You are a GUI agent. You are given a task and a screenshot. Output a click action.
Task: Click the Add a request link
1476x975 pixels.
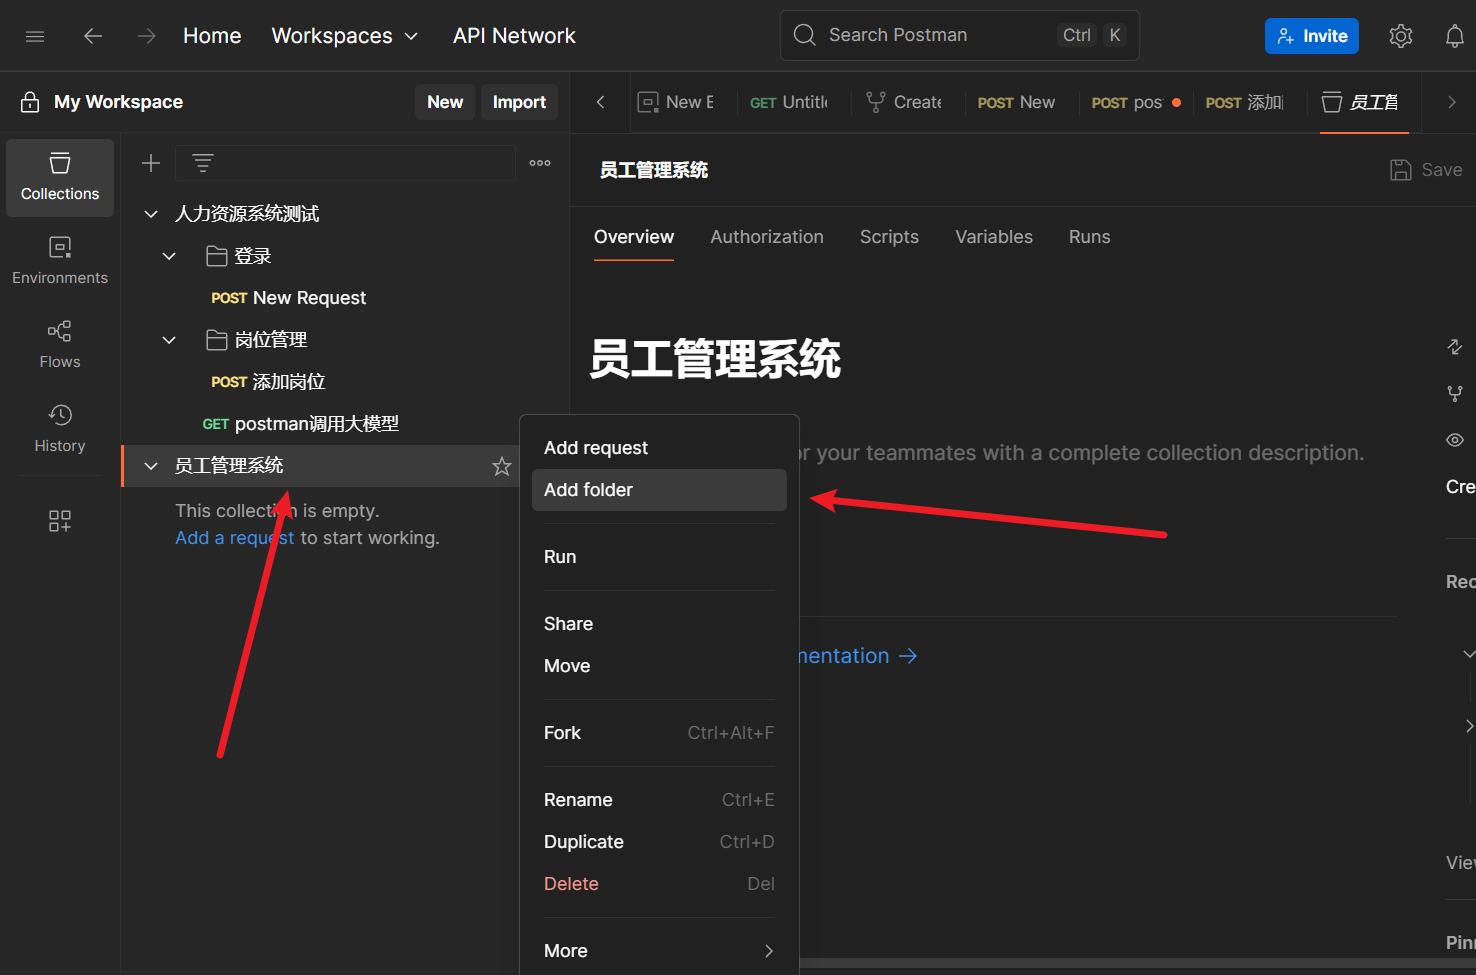pyautogui.click(x=234, y=538)
